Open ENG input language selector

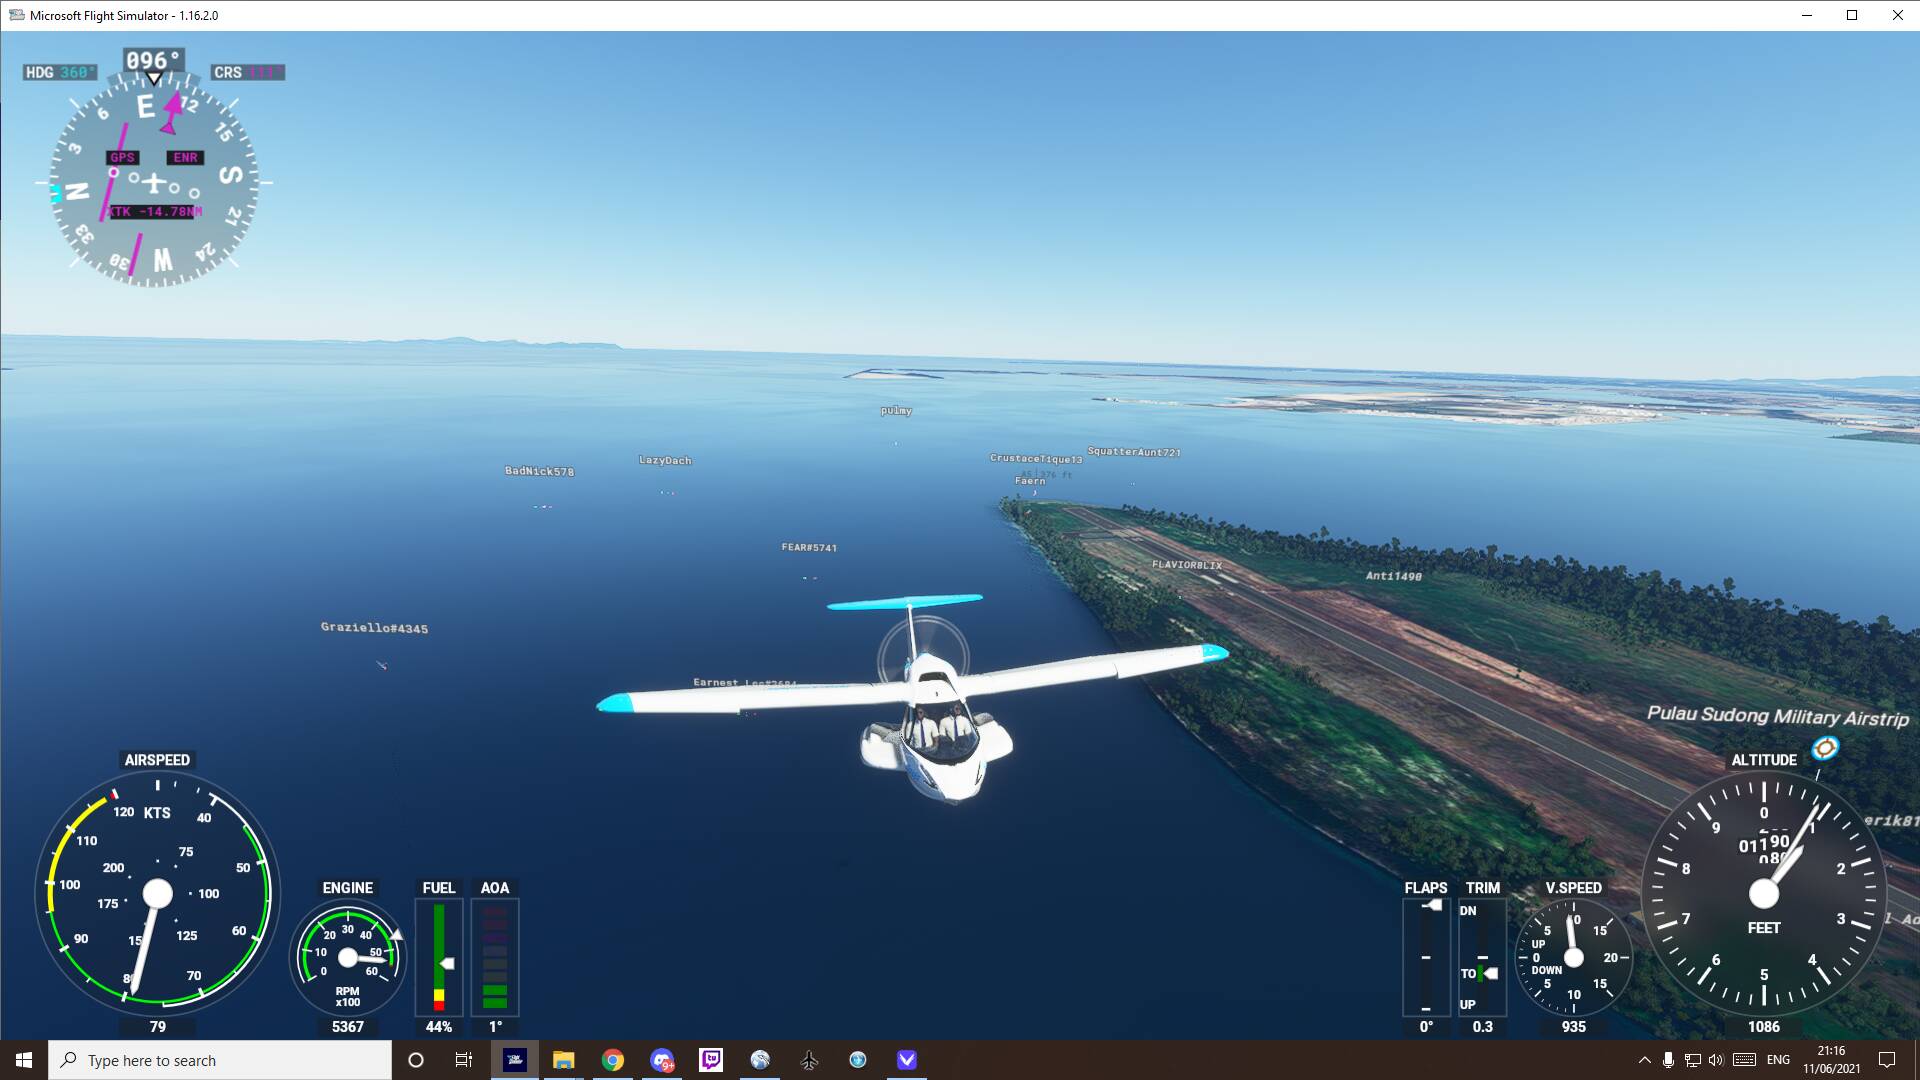tap(1778, 1060)
